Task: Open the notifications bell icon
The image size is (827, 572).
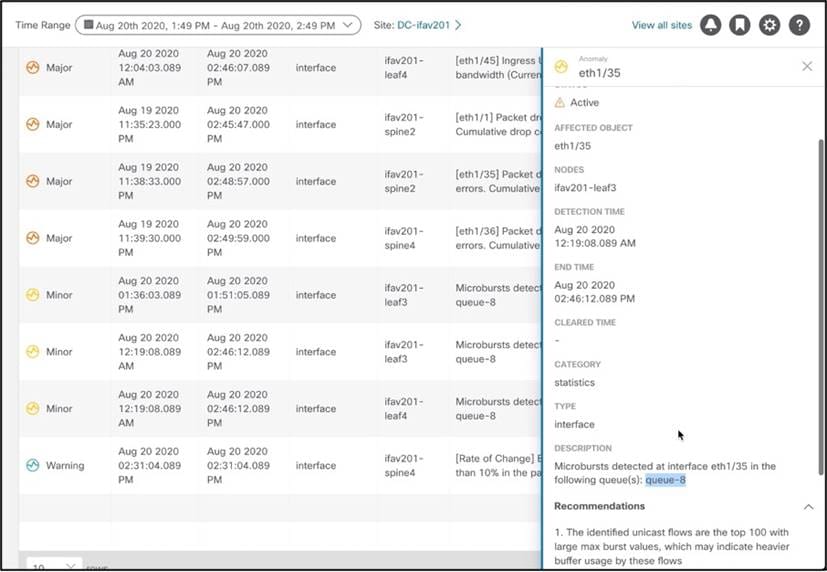Action: 710,25
